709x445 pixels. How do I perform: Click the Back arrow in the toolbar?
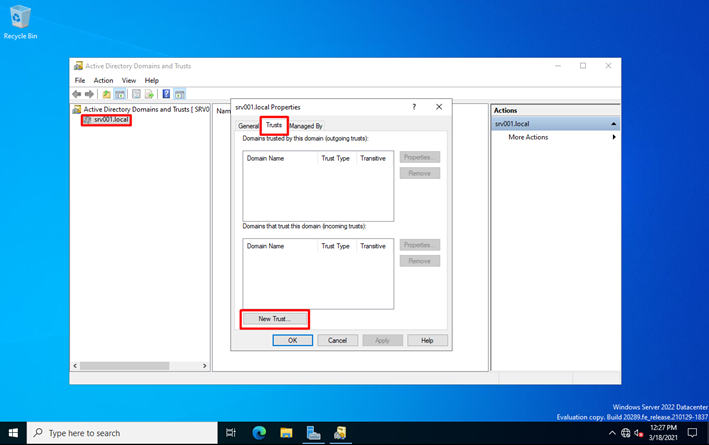[x=77, y=94]
